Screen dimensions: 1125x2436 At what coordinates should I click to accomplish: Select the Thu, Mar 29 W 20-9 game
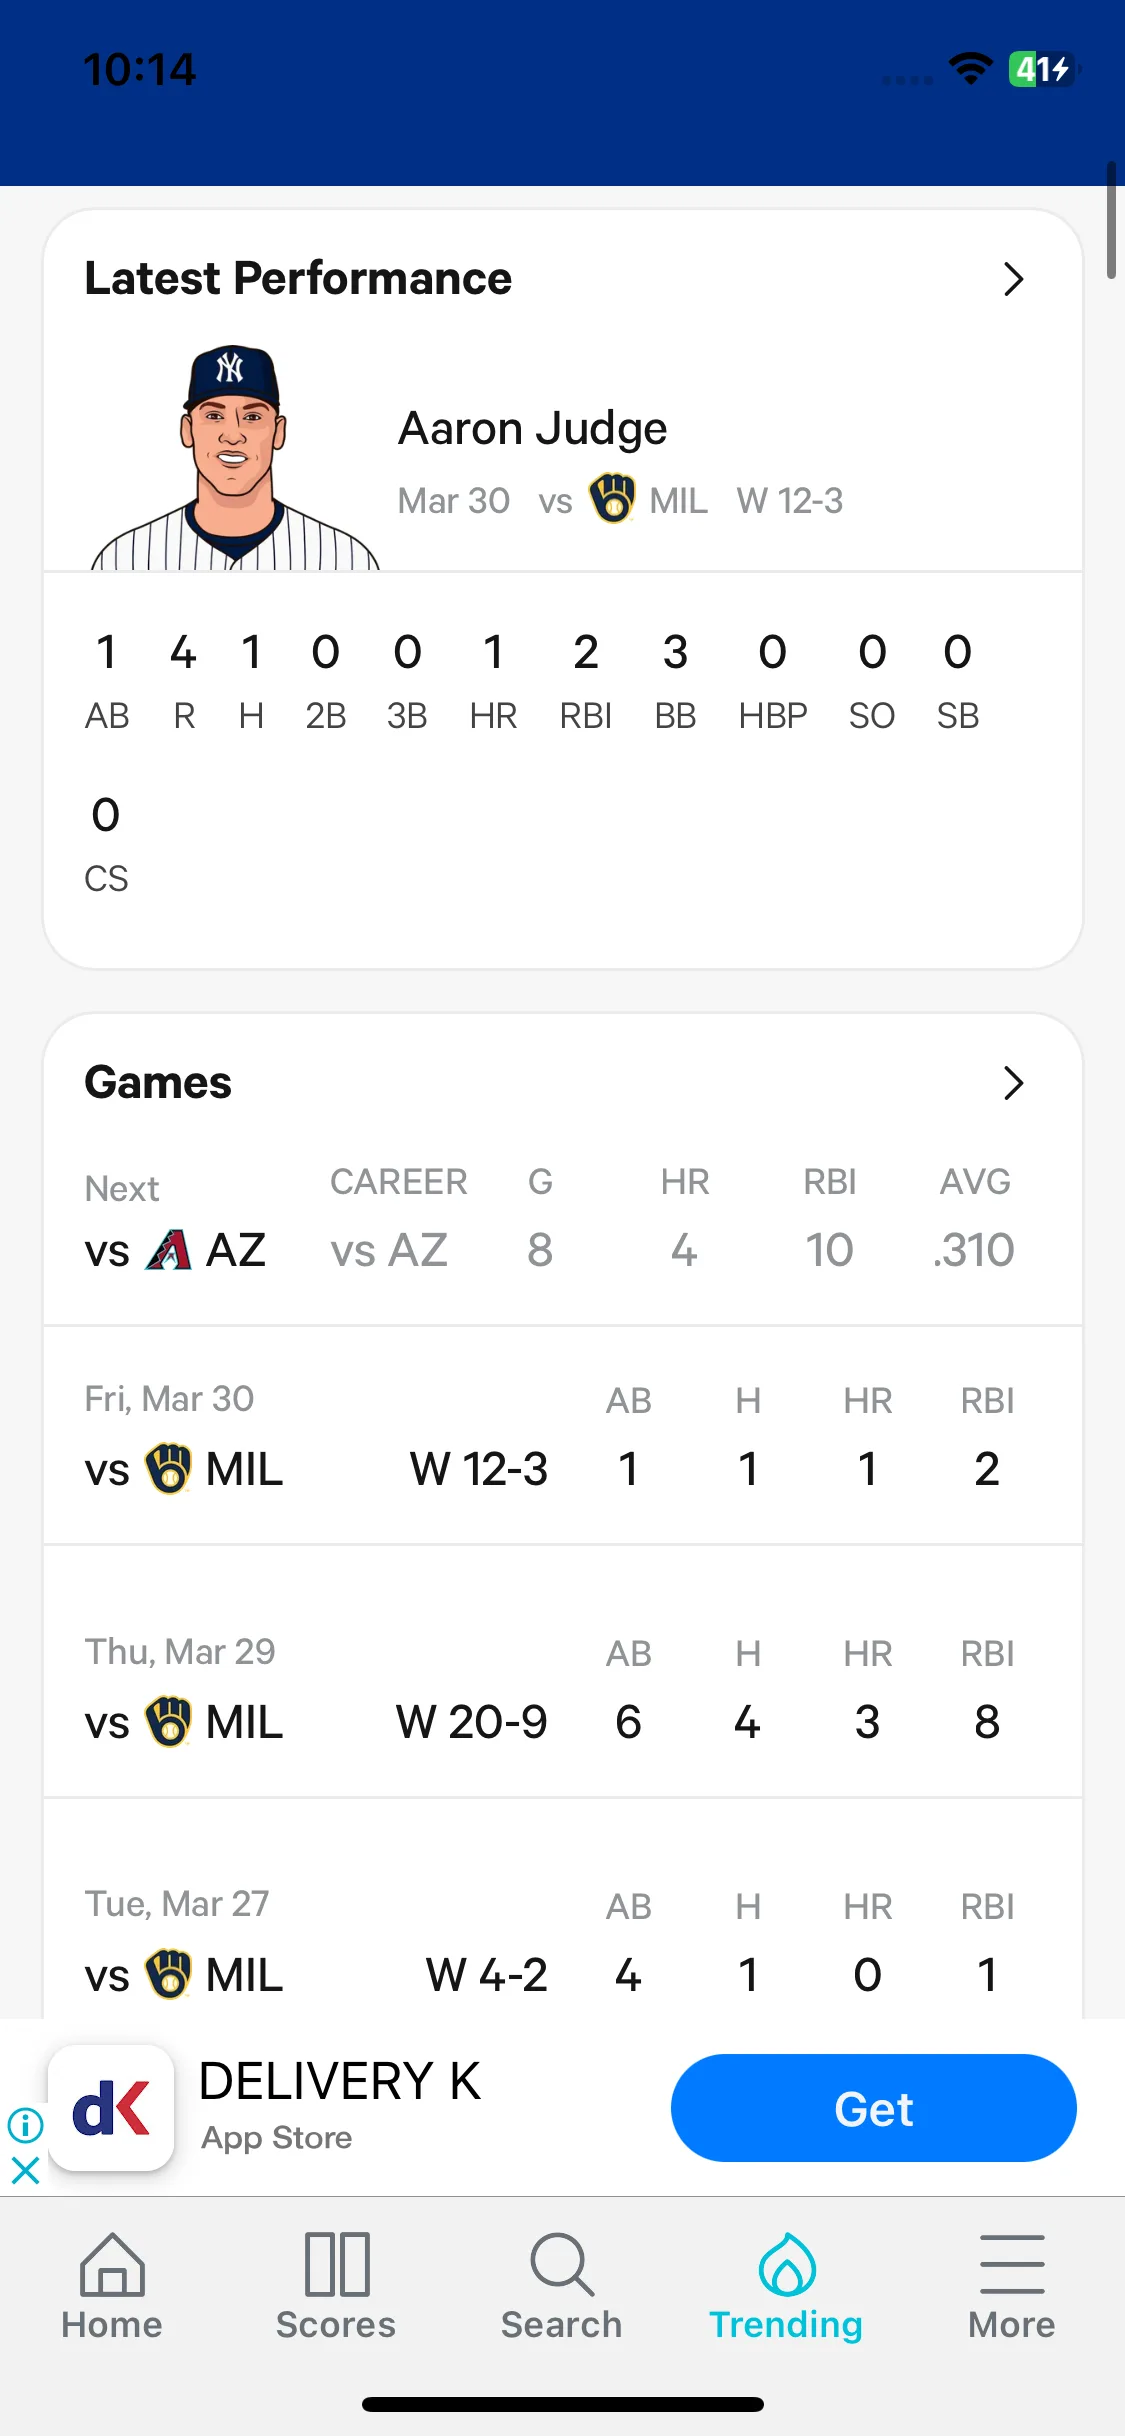[x=563, y=1672]
